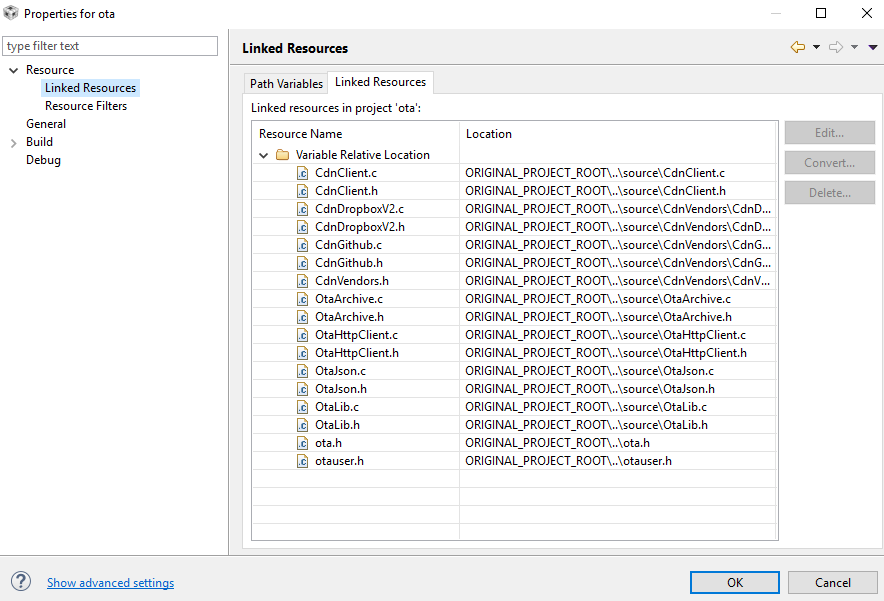This screenshot has width=884, height=601.
Task: Click the CdnClient.c file icon
Action: 303,173
